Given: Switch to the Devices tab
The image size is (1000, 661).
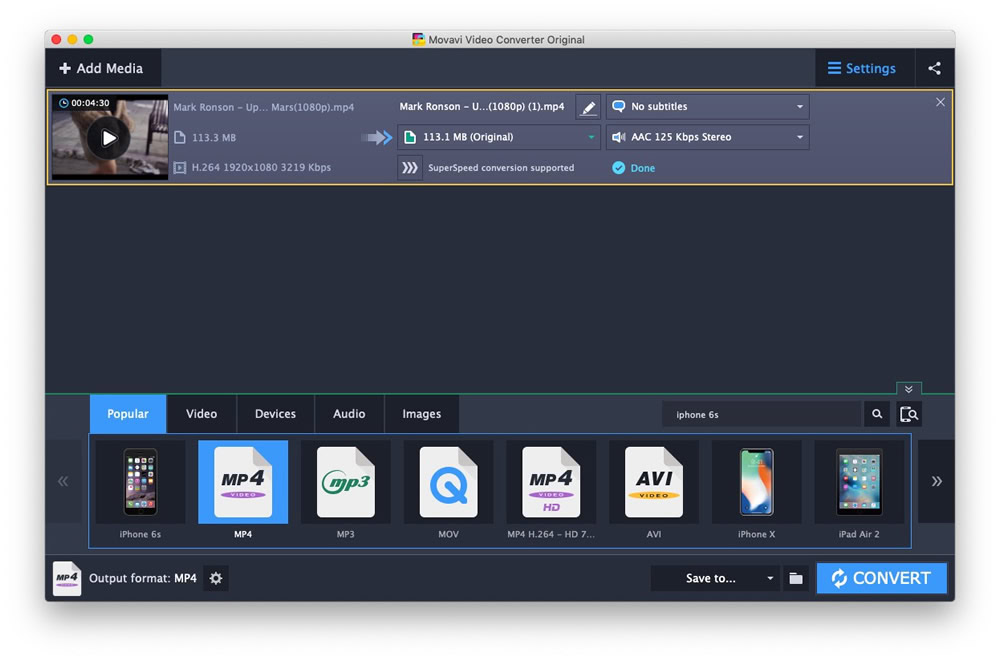Looking at the screenshot, I should pos(276,414).
